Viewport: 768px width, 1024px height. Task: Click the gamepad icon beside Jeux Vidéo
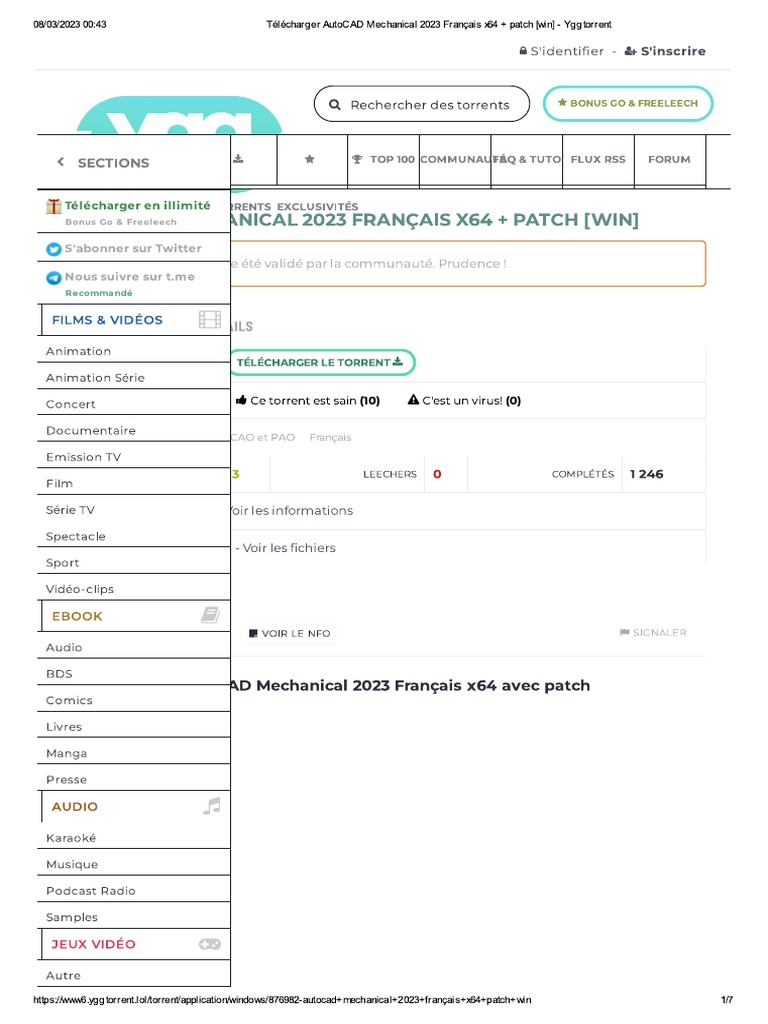[210, 944]
